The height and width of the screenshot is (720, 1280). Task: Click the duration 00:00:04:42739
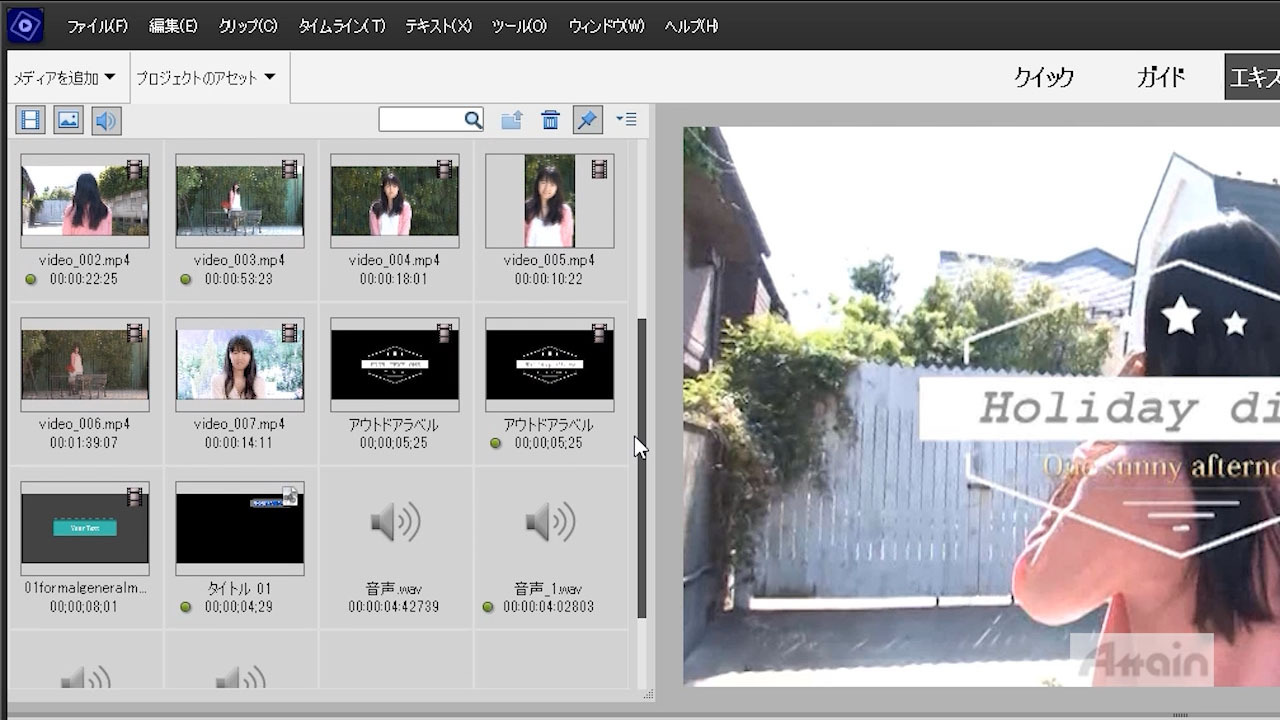395,607
